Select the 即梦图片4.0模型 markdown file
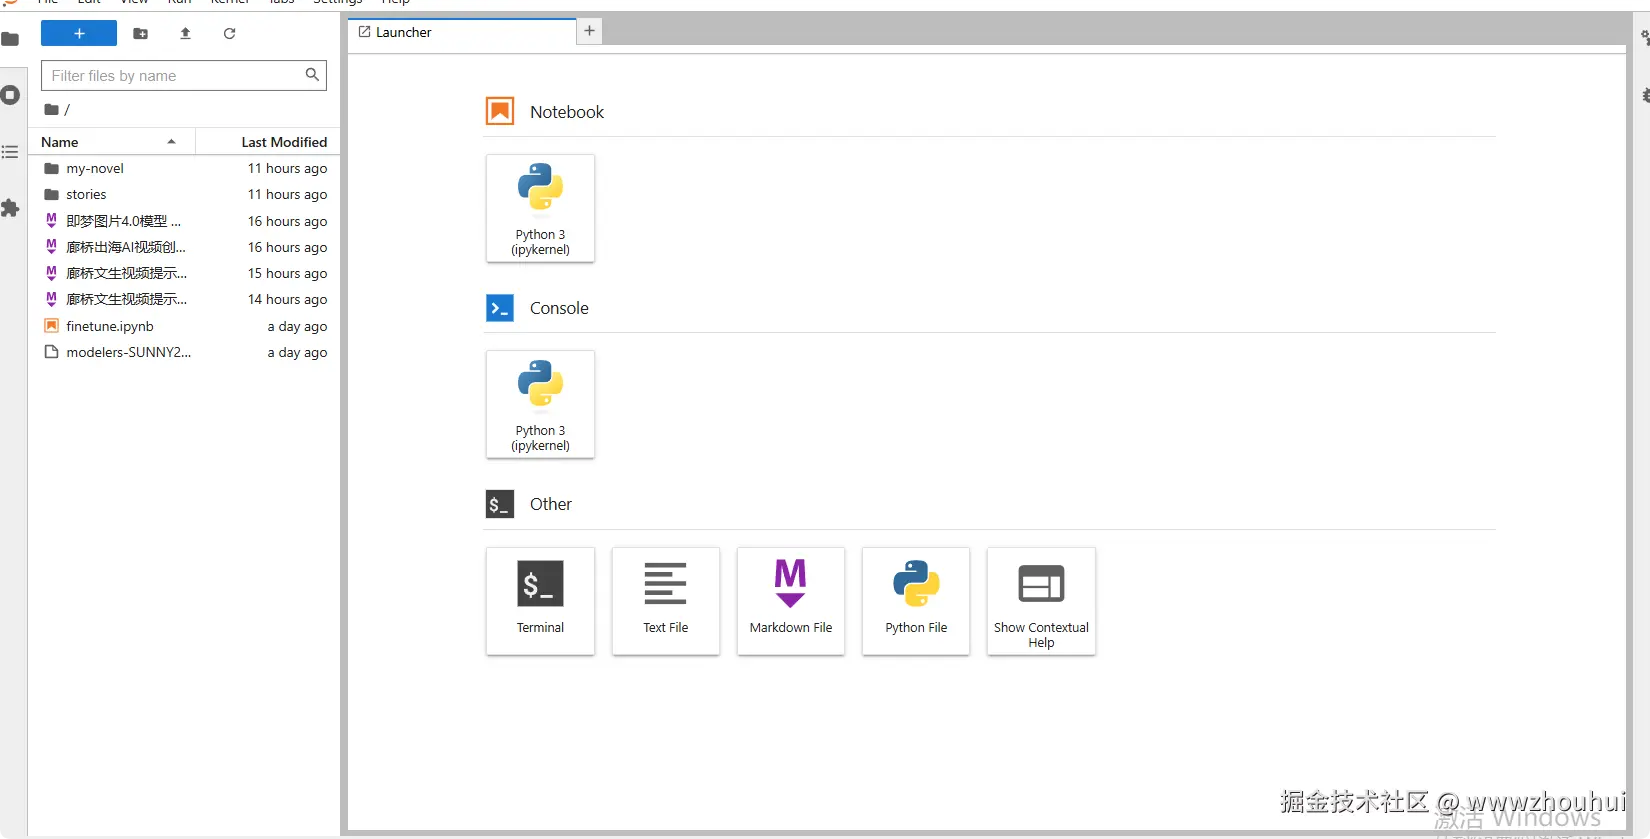Viewport: 1650px width, 839px height. click(x=184, y=221)
